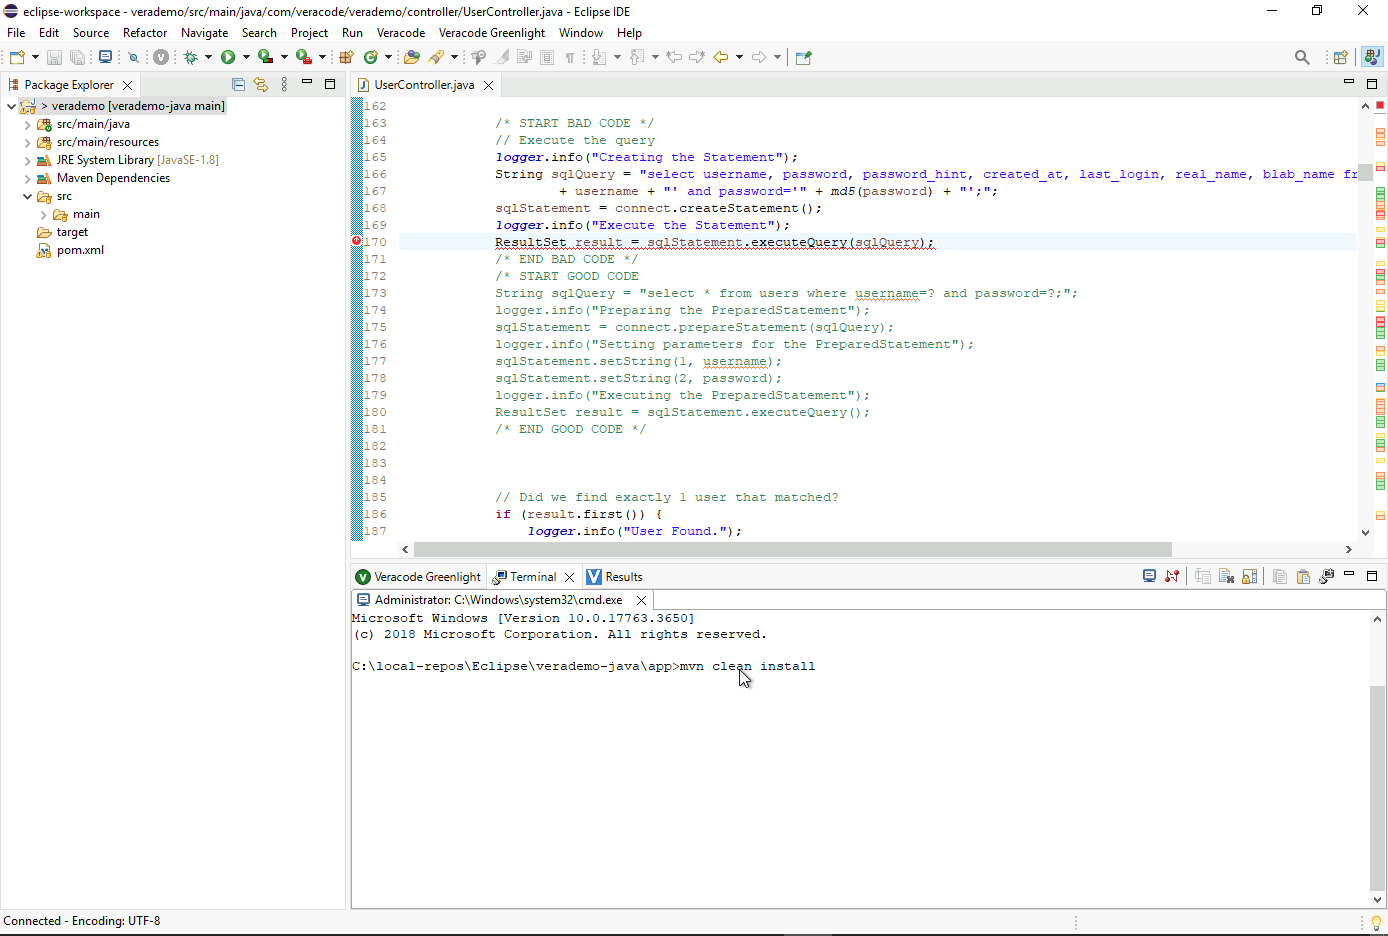Open the New wizard dropdown arrow
Screen dimensions: 1388x936
[35, 57]
